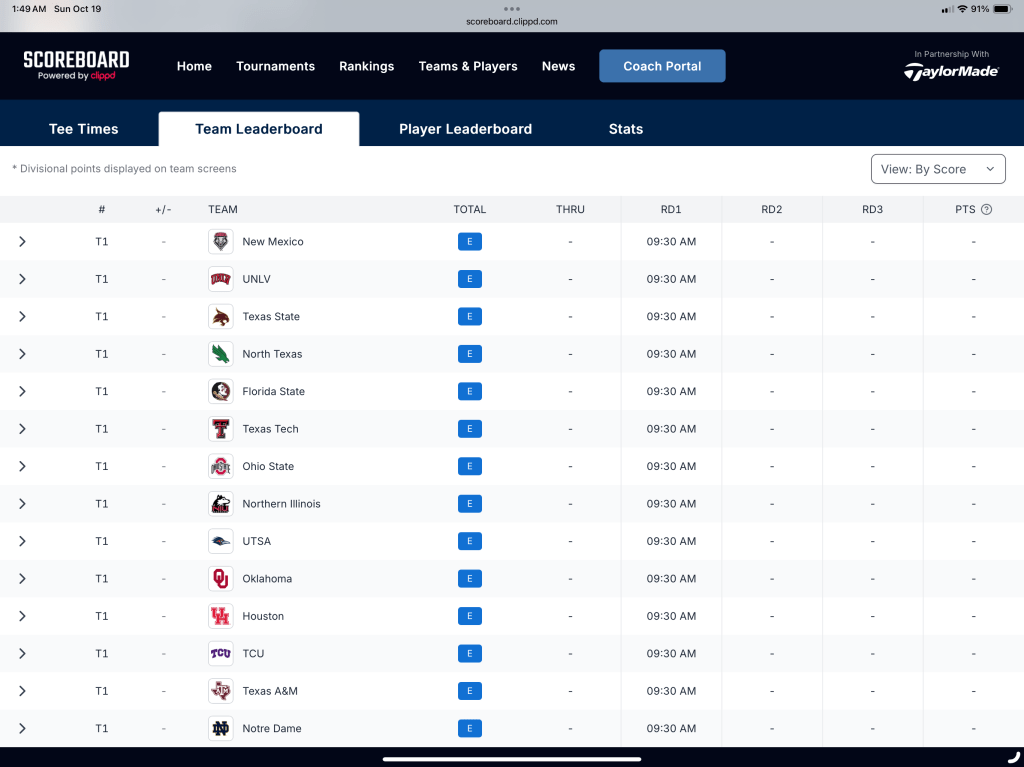This screenshot has width=1024, height=767.
Task: Expand the UNLV team row
Action: [22, 279]
